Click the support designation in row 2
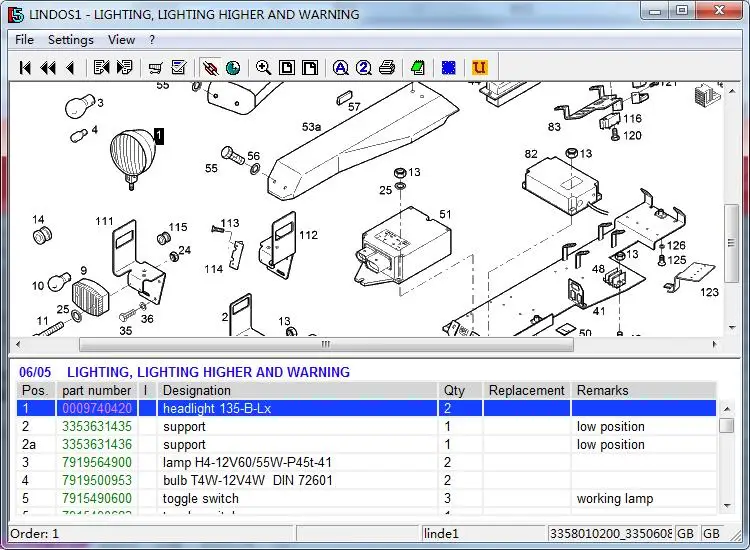The image size is (750, 550). tap(184, 427)
